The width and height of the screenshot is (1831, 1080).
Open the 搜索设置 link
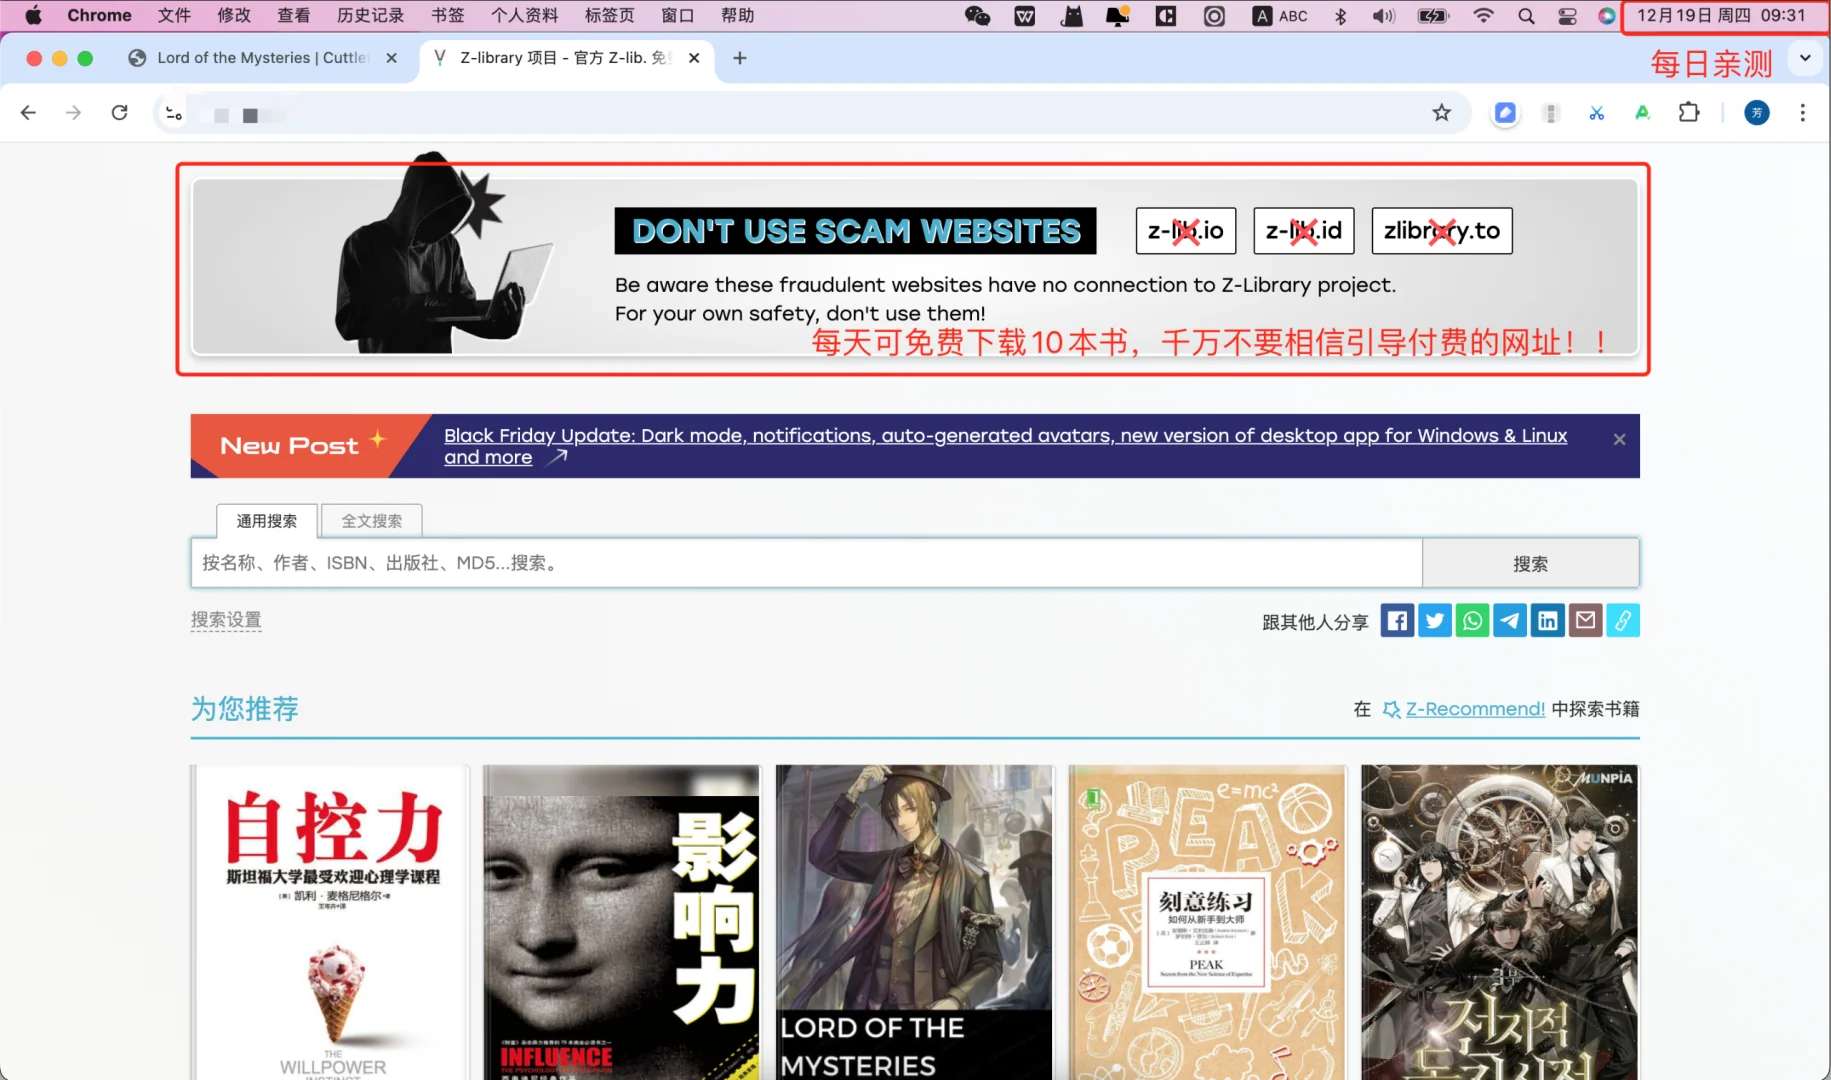click(x=226, y=620)
